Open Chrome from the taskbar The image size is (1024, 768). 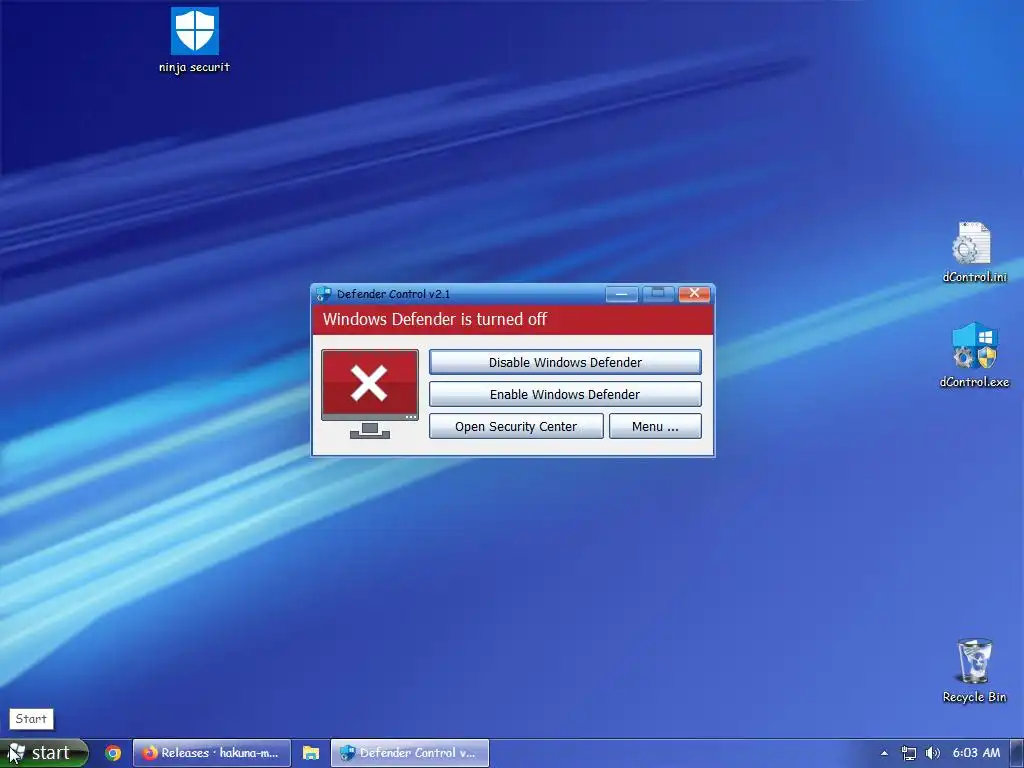(x=113, y=753)
